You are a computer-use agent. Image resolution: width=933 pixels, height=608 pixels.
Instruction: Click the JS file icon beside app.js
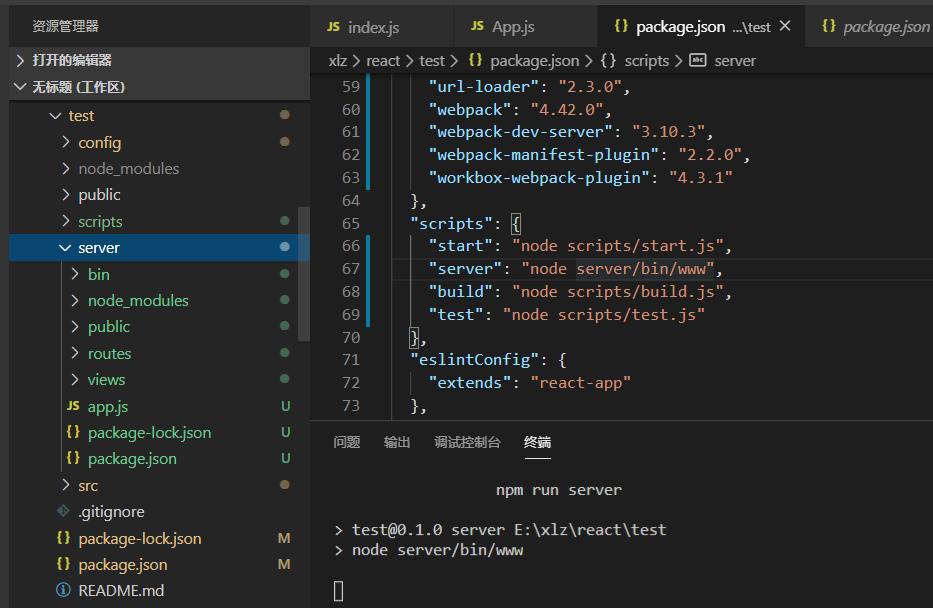tap(73, 406)
